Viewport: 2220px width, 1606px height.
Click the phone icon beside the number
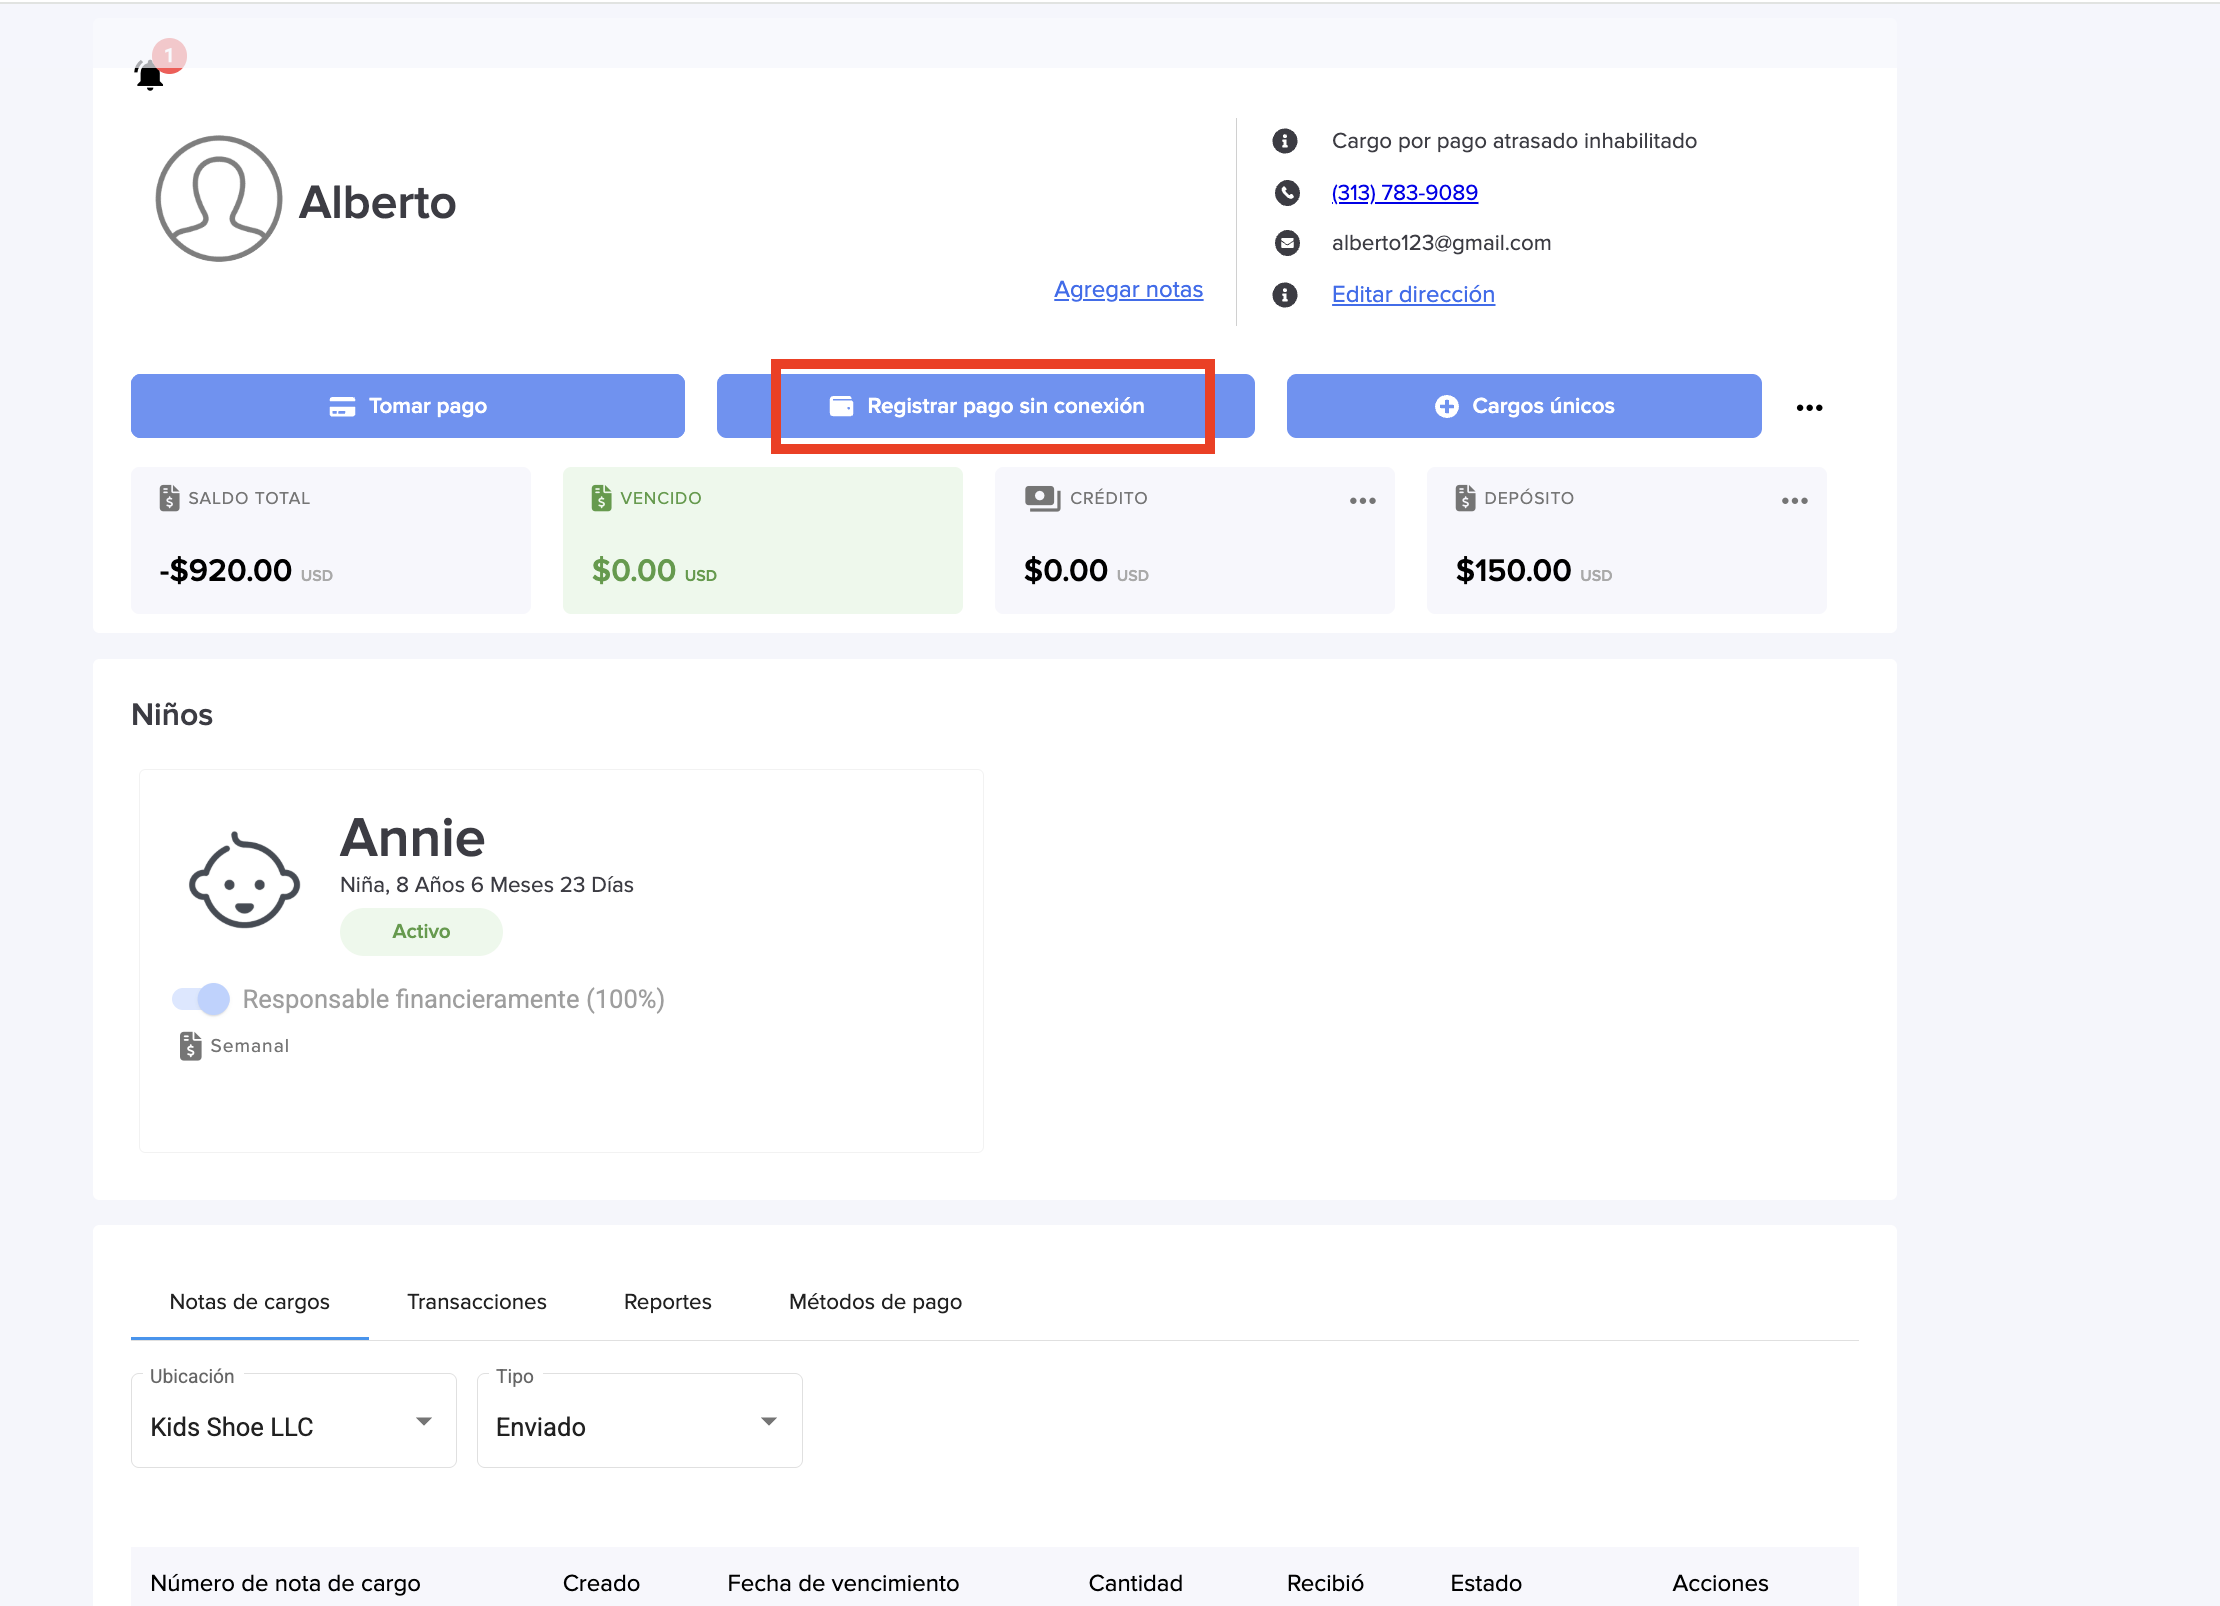click(x=1287, y=192)
